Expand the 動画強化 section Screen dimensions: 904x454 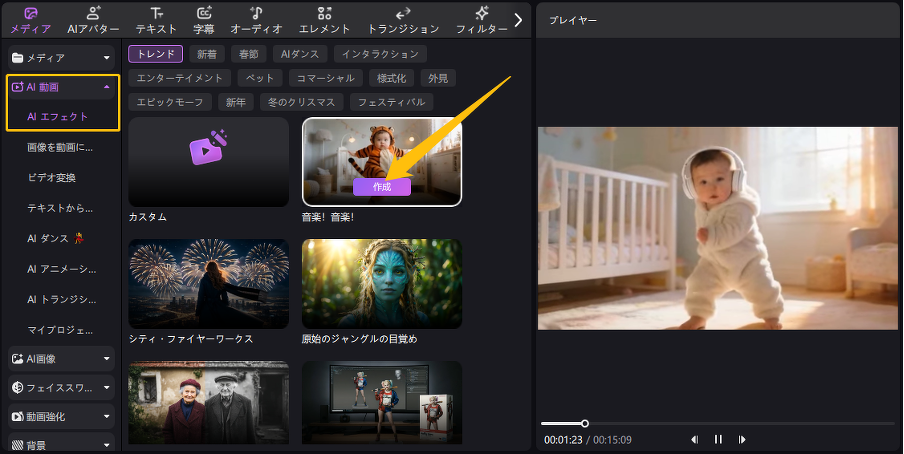106,416
